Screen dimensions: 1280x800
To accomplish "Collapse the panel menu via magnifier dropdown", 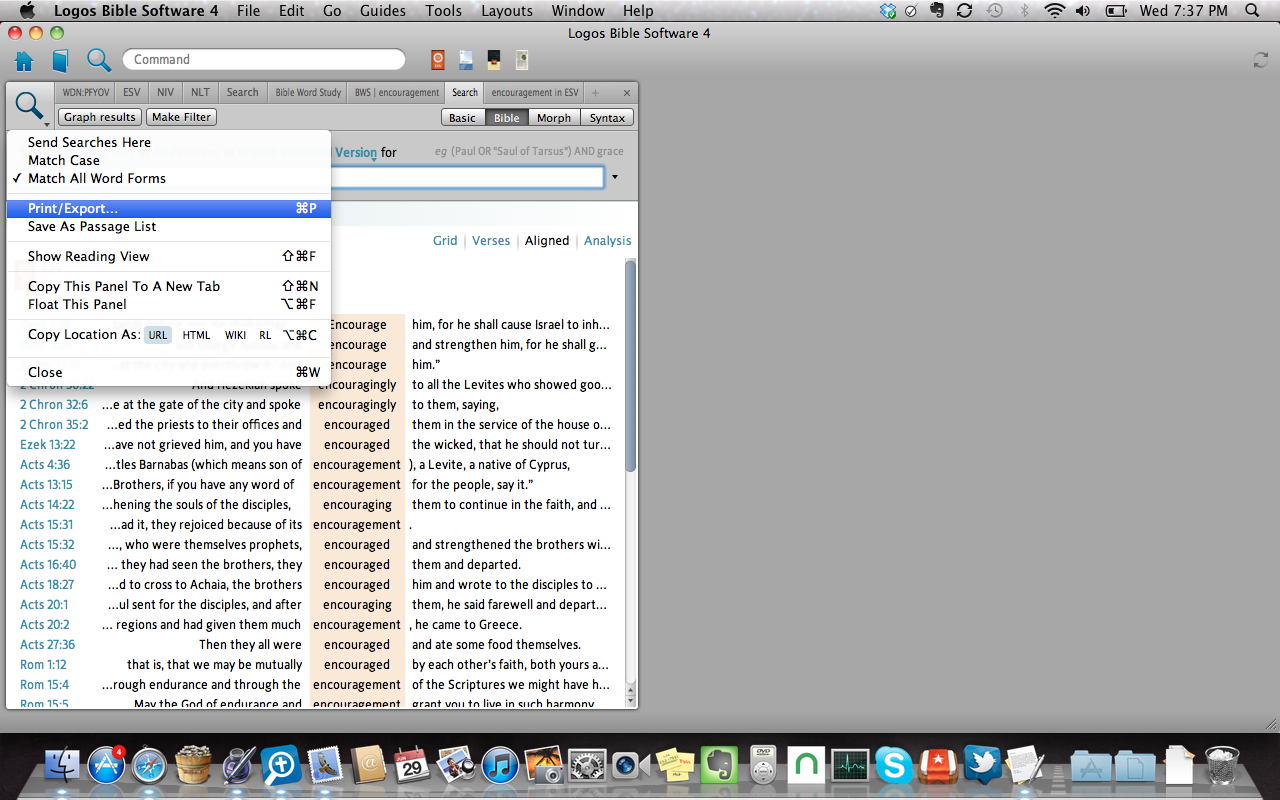I will tap(30, 106).
